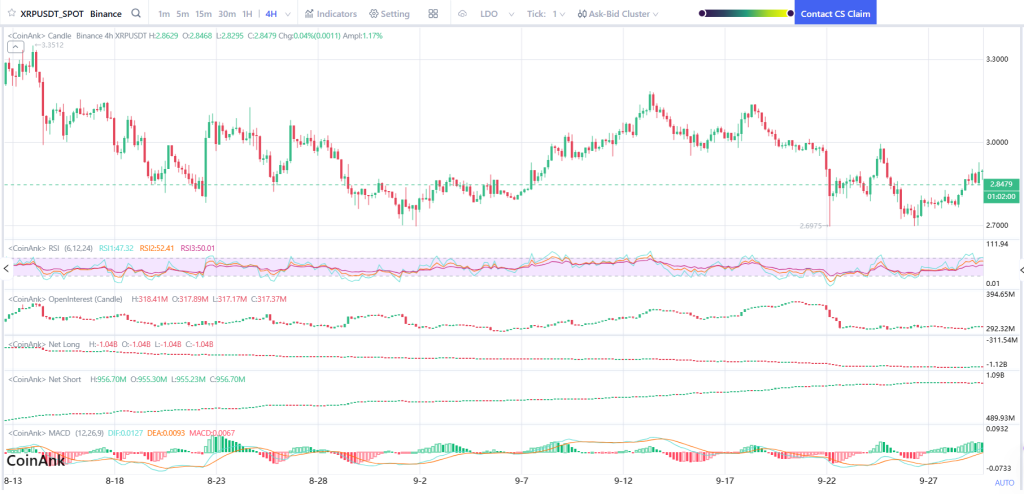
Task: Click the RSI1:47.32 value
Action: pyautogui.click(x=116, y=248)
